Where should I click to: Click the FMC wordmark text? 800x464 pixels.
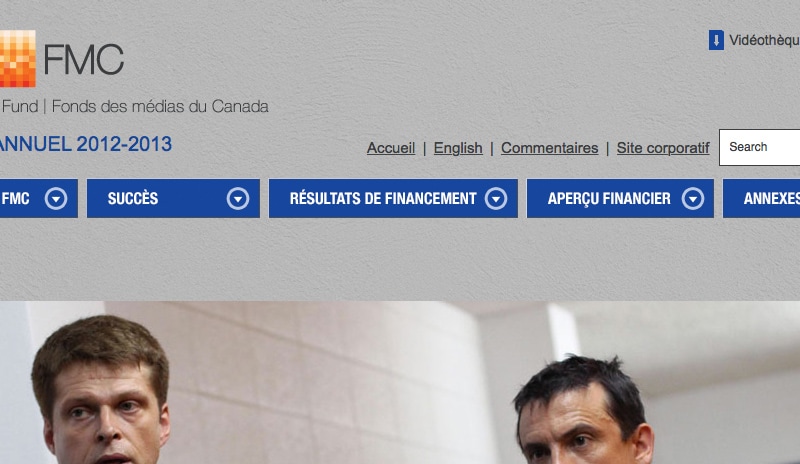pos(84,60)
